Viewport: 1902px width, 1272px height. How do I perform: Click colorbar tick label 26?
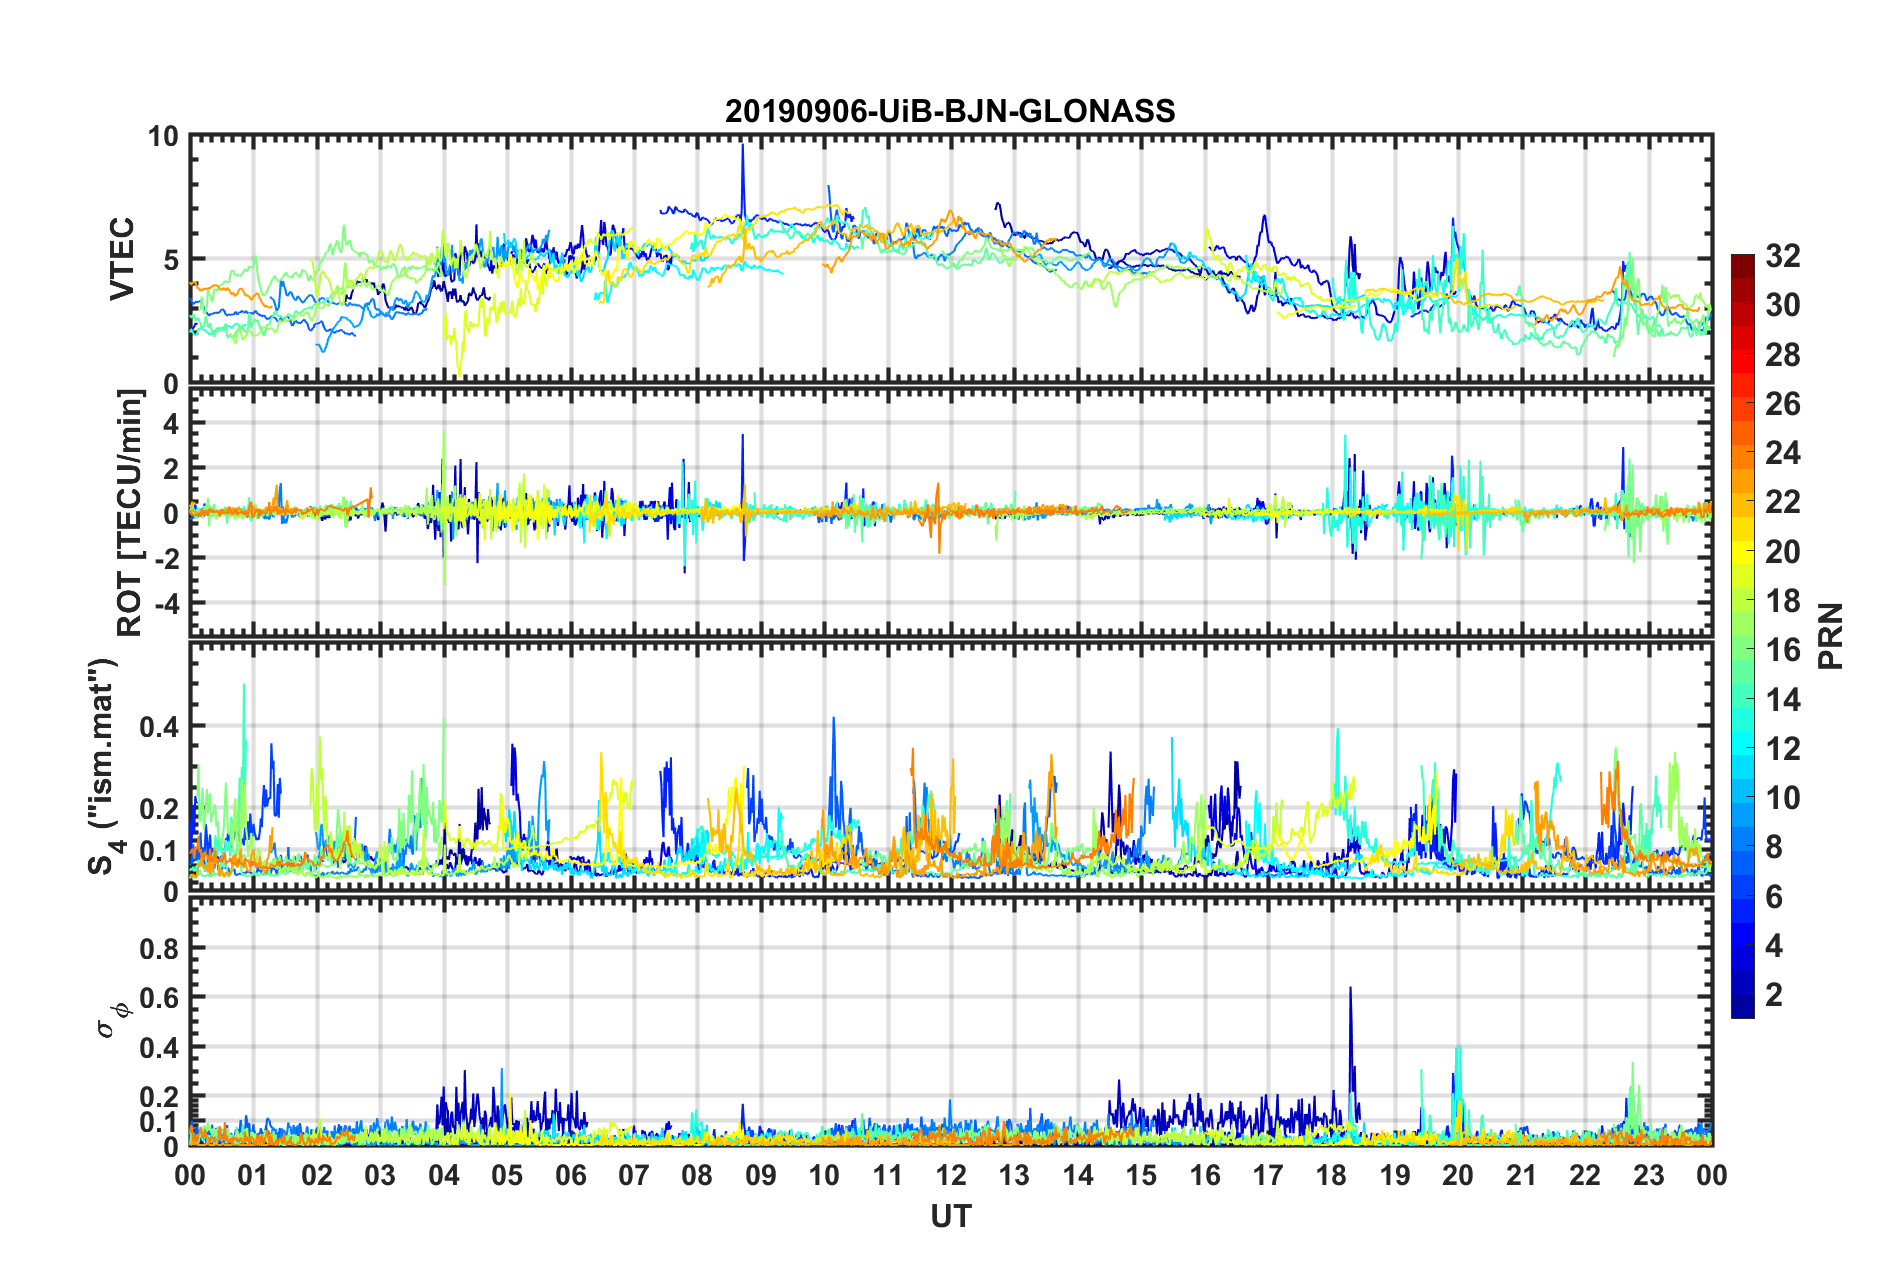(x=1782, y=404)
